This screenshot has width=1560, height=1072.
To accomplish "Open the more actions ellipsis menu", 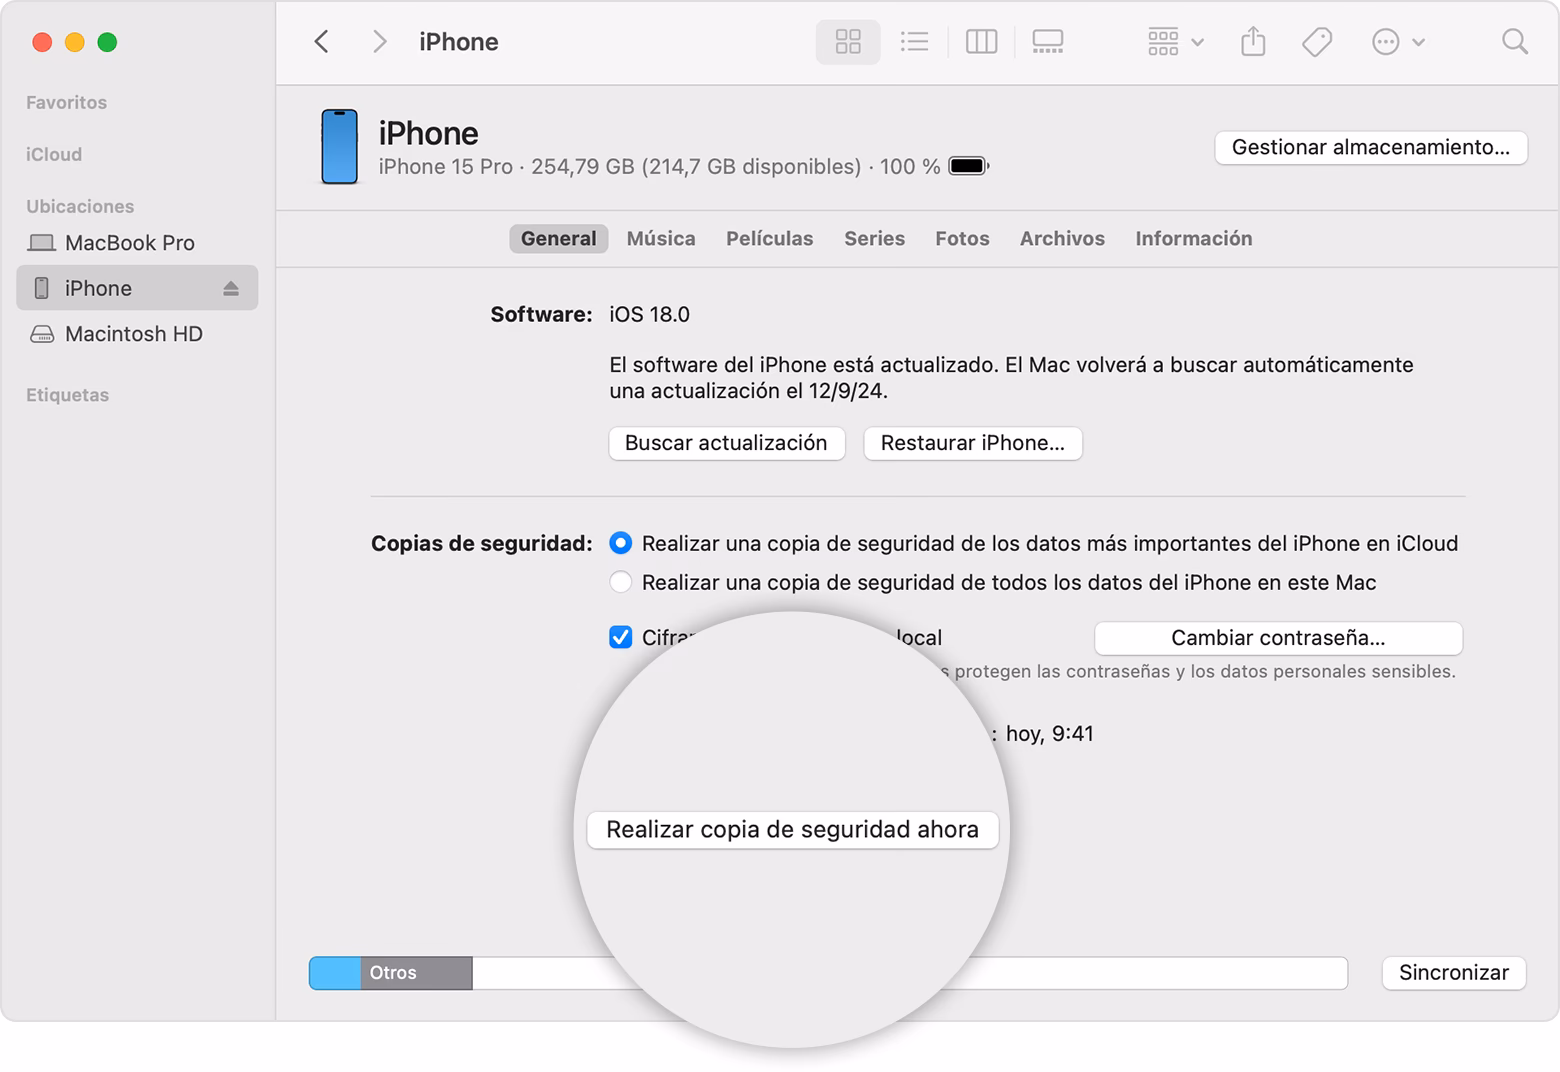I will coord(1398,42).
